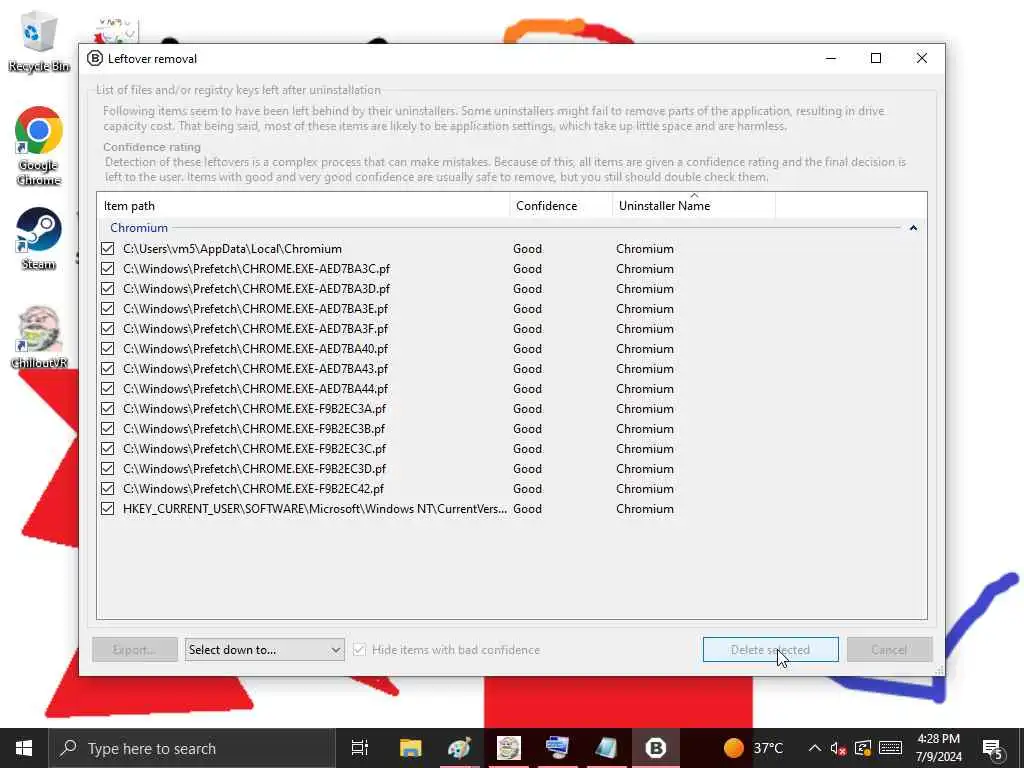The height and width of the screenshot is (768, 1024).
Task: Click the window's bottom-right resize grip
Action: tap(939, 670)
